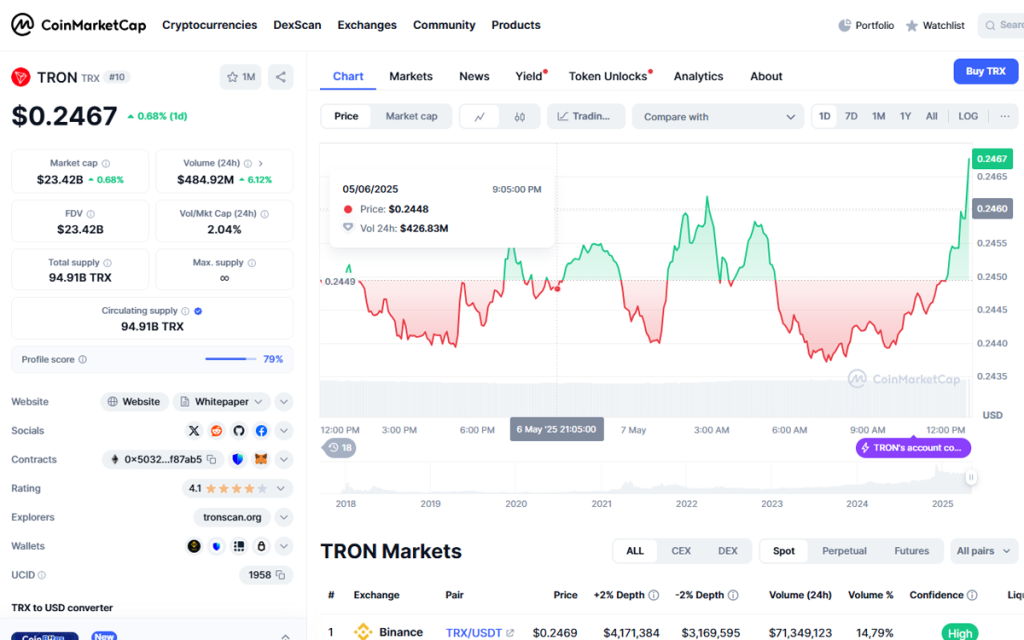Image resolution: width=1024 pixels, height=640 pixels.
Task: Switch to the Token Unlocks tab
Action: [609, 76]
